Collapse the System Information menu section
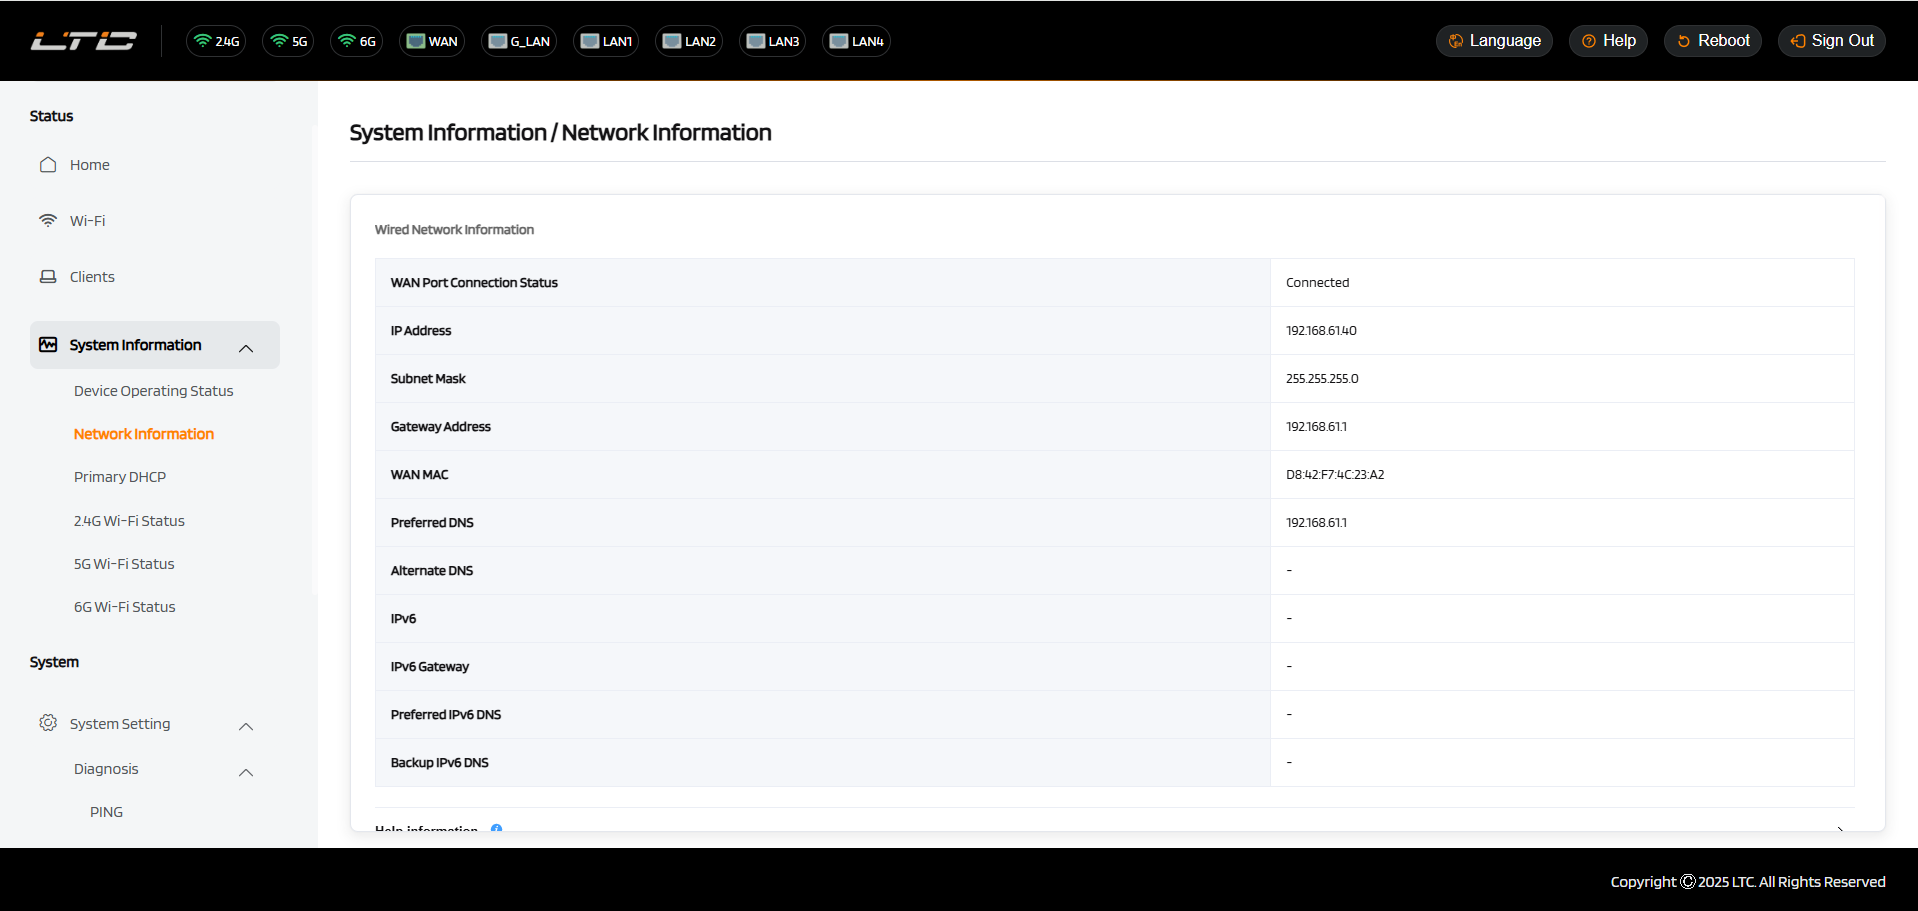Image resolution: width=1918 pixels, height=911 pixels. [246, 346]
